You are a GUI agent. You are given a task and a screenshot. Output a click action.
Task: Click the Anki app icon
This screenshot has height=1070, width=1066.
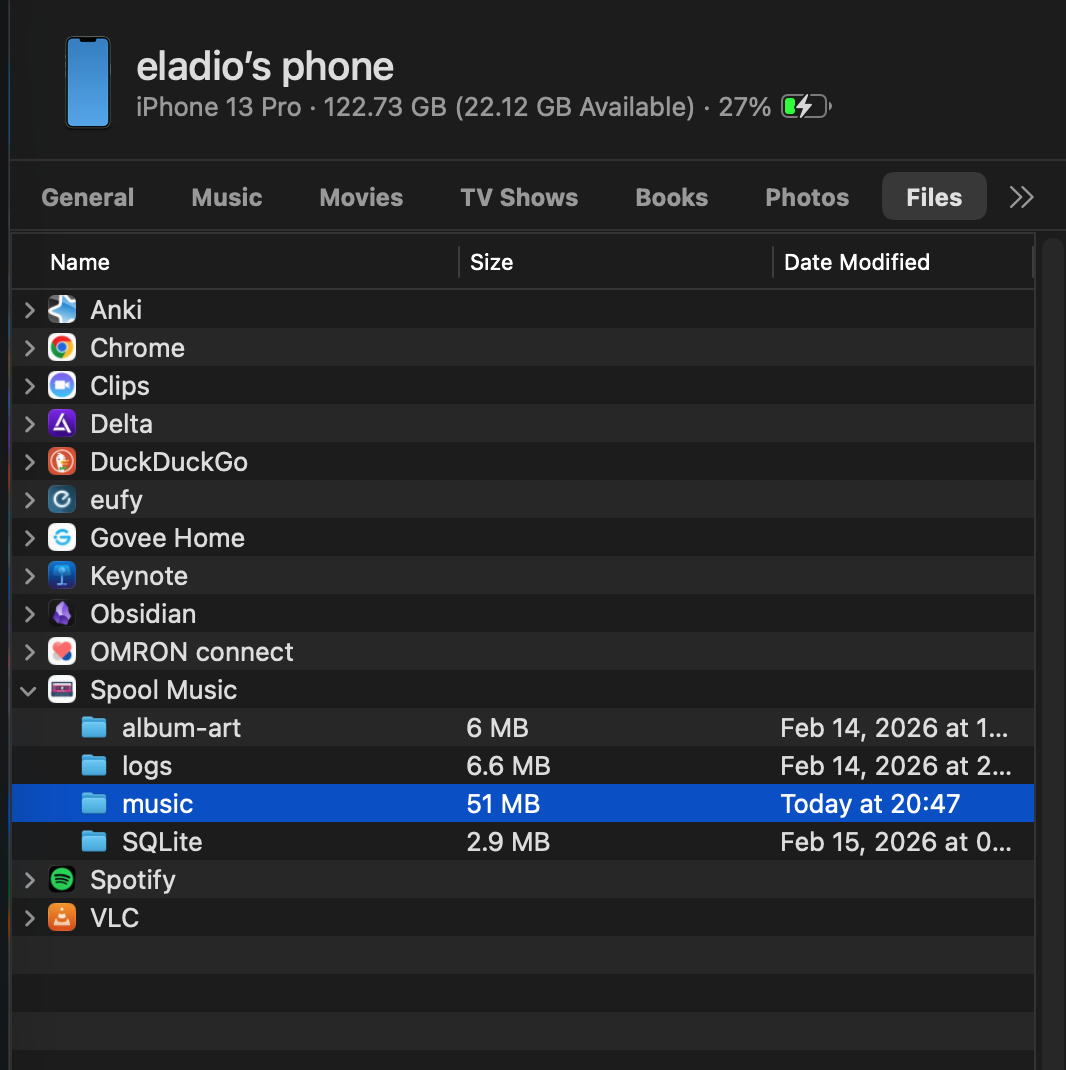coord(62,310)
